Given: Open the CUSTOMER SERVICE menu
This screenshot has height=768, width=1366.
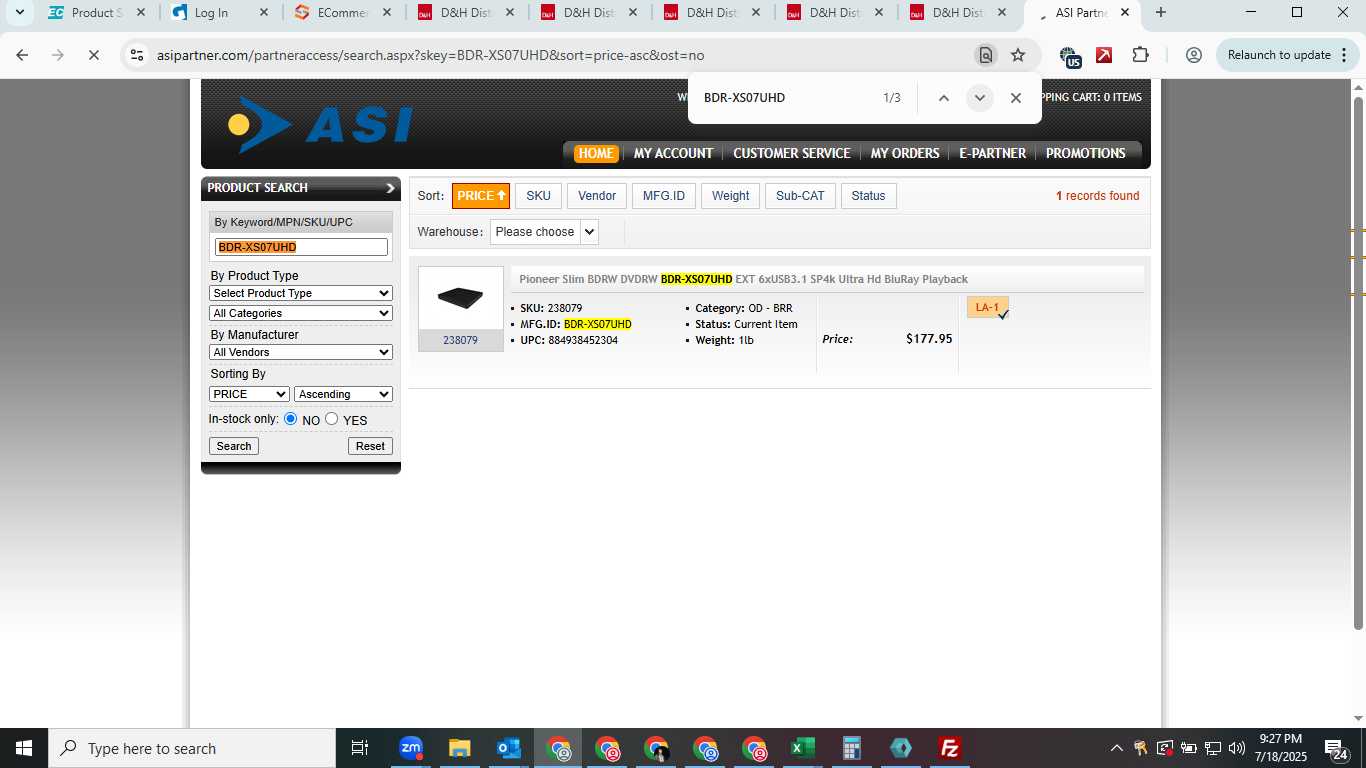Looking at the screenshot, I should click(791, 153).
